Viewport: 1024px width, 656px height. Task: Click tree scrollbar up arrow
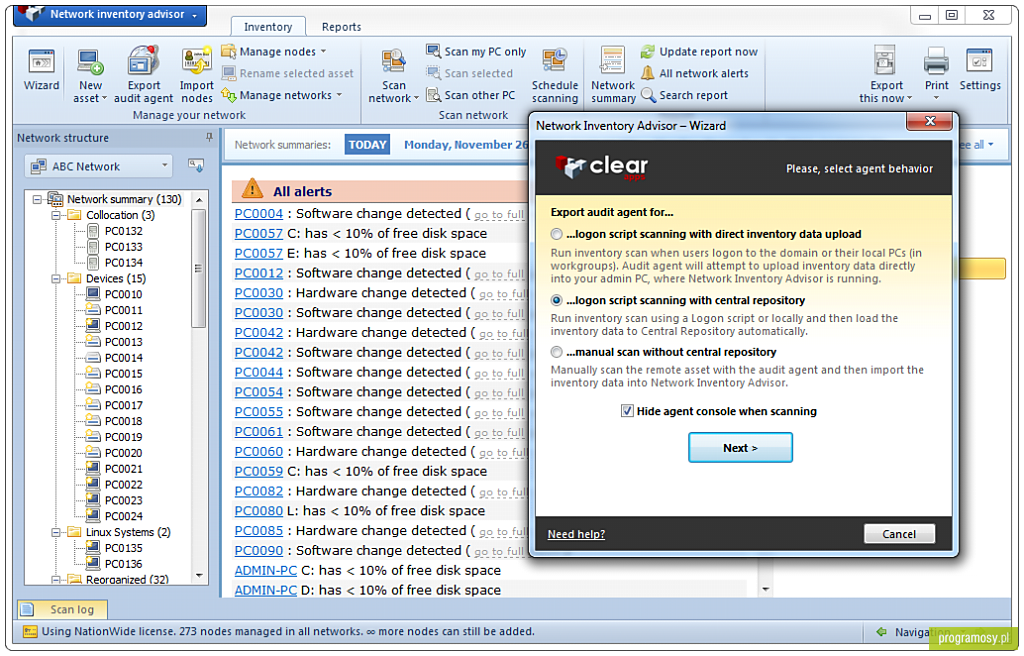pyautogui.click(x=199, y=199)
